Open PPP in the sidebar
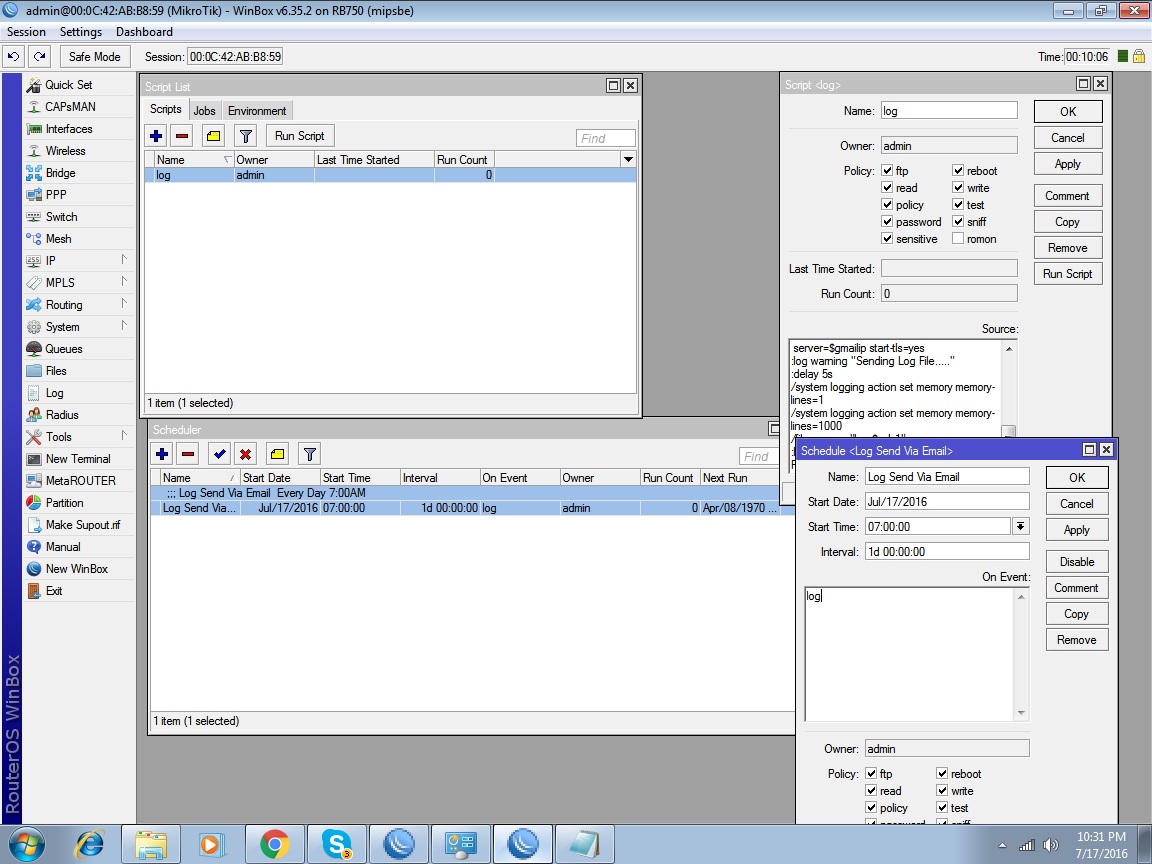Screen dimensions: 1152x864 (56, 195)
